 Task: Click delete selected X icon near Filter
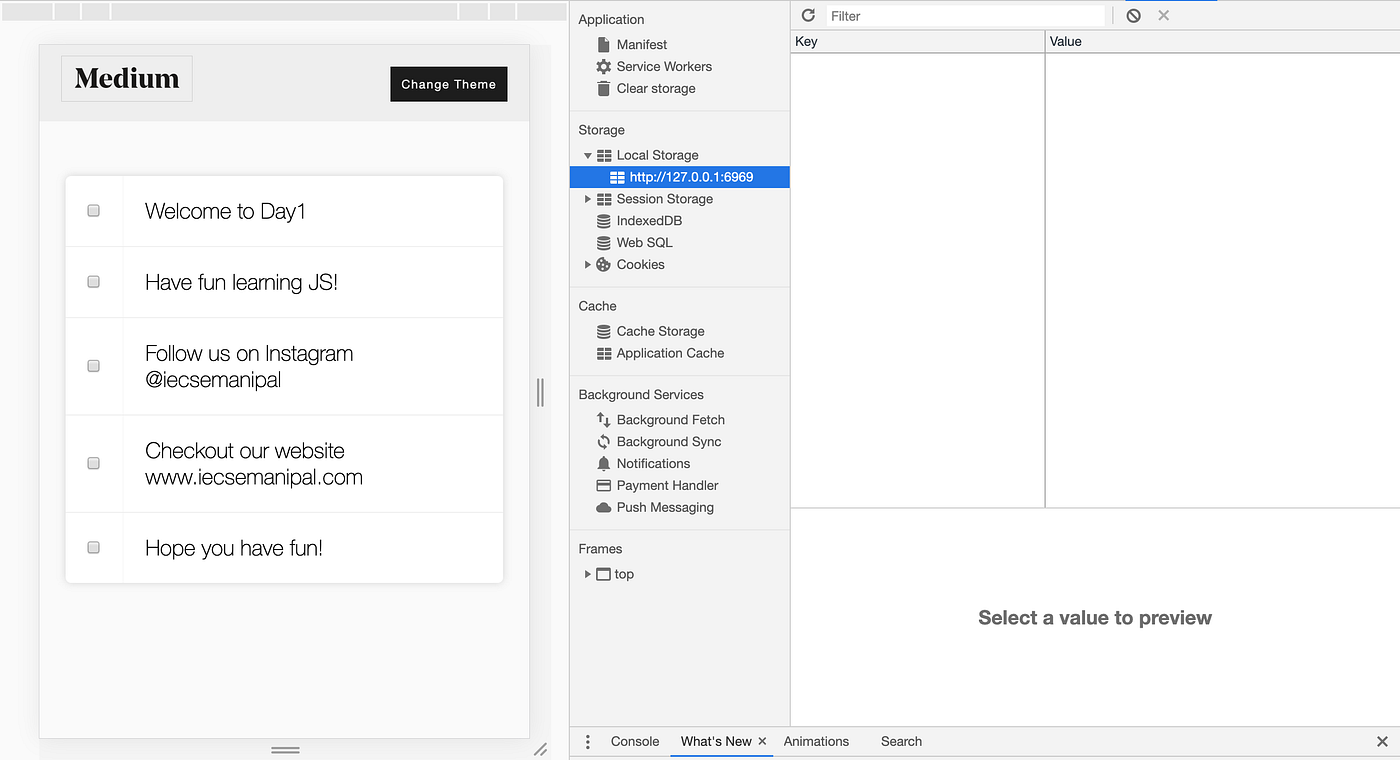(1163, 16)
